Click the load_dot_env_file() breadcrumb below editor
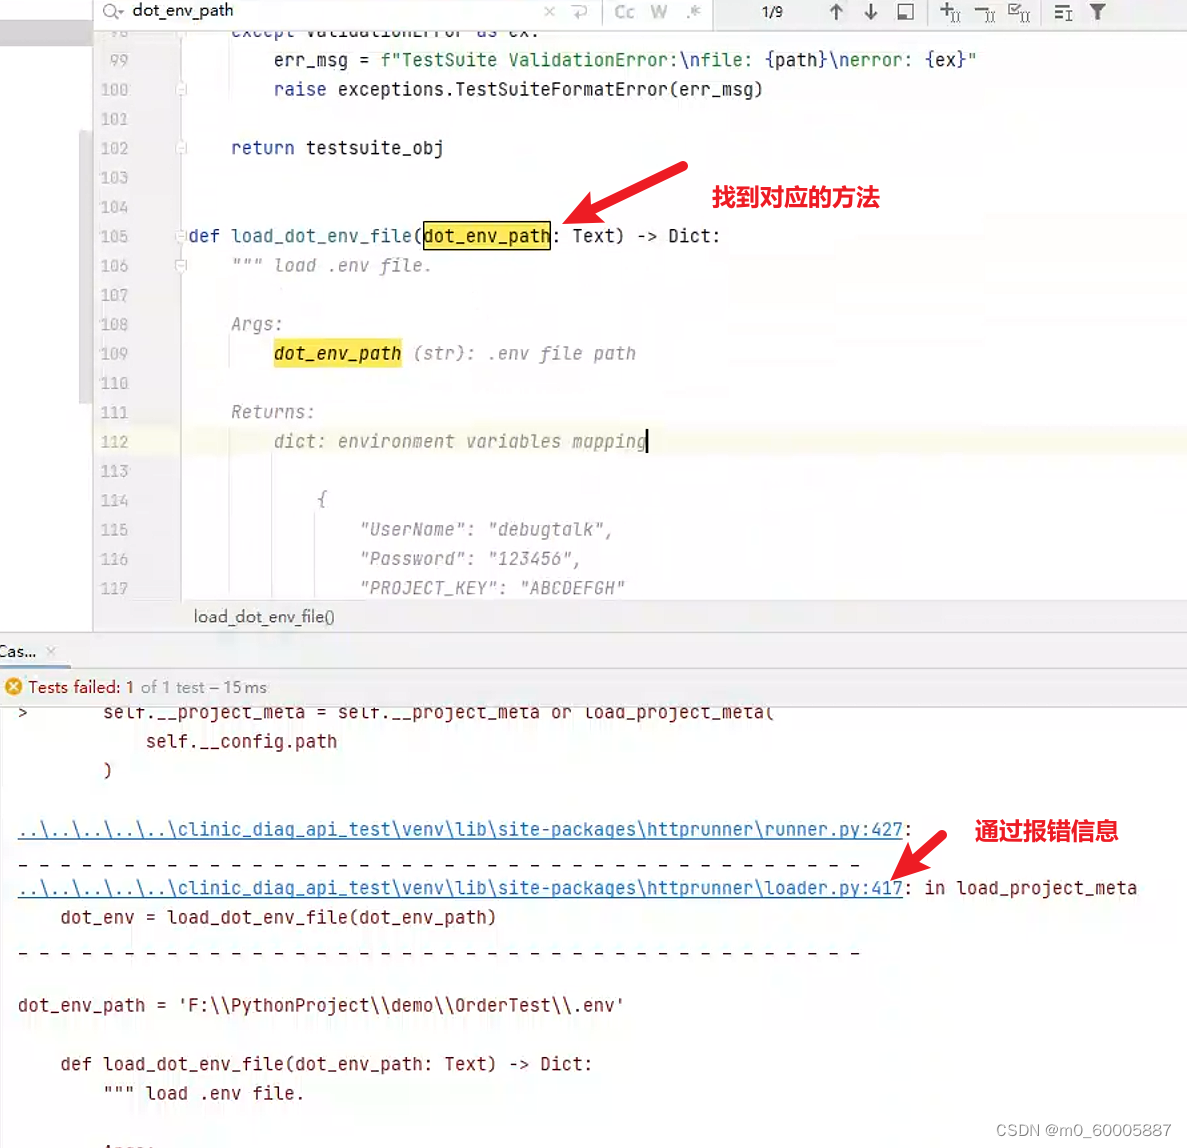Image resolution: width=1187 pixels, height=1148 pixels. [263, 617]
